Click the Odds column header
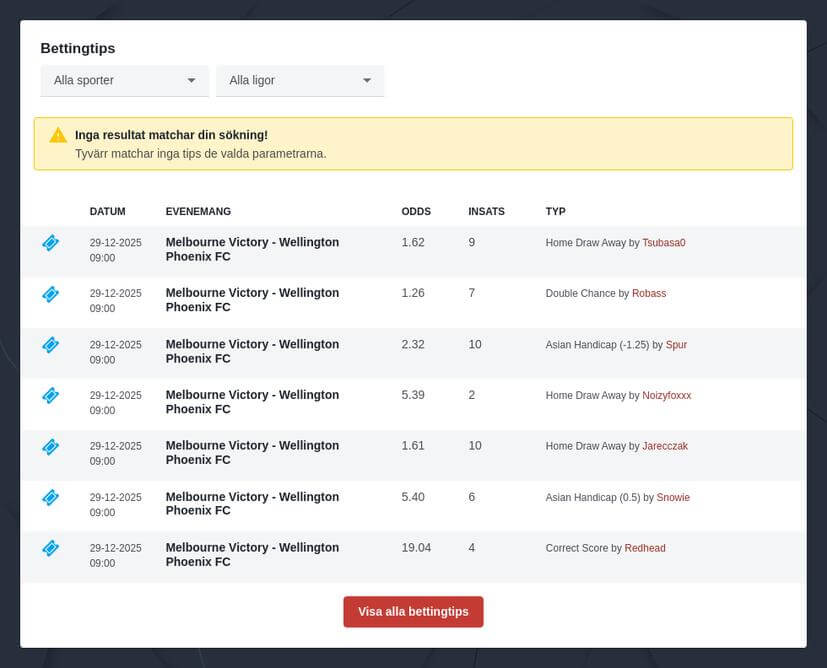This screenshot has width=827, height=668. (416, 212)
